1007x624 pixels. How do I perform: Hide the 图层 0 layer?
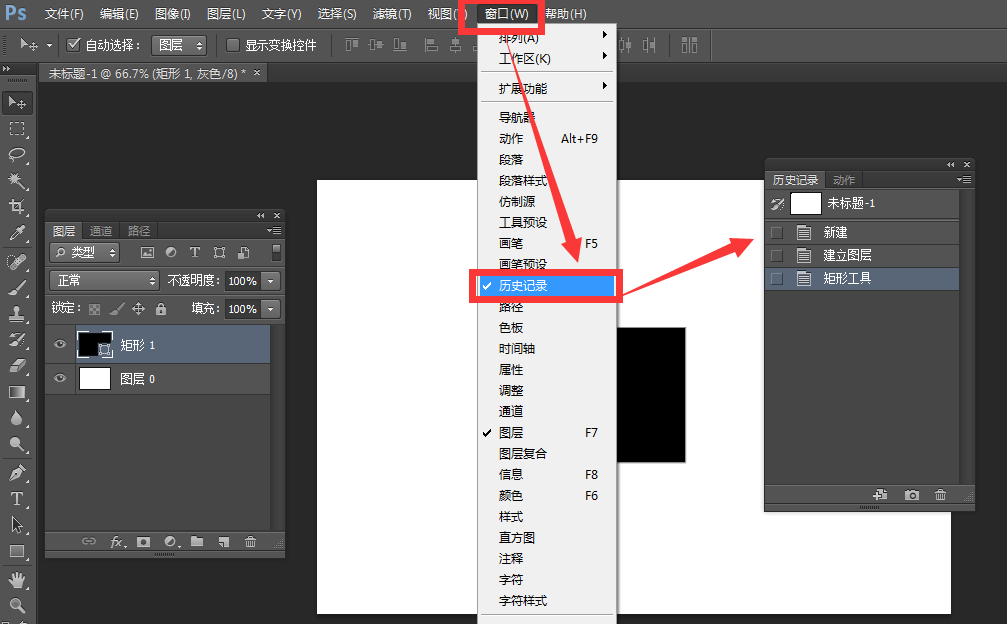60,378
